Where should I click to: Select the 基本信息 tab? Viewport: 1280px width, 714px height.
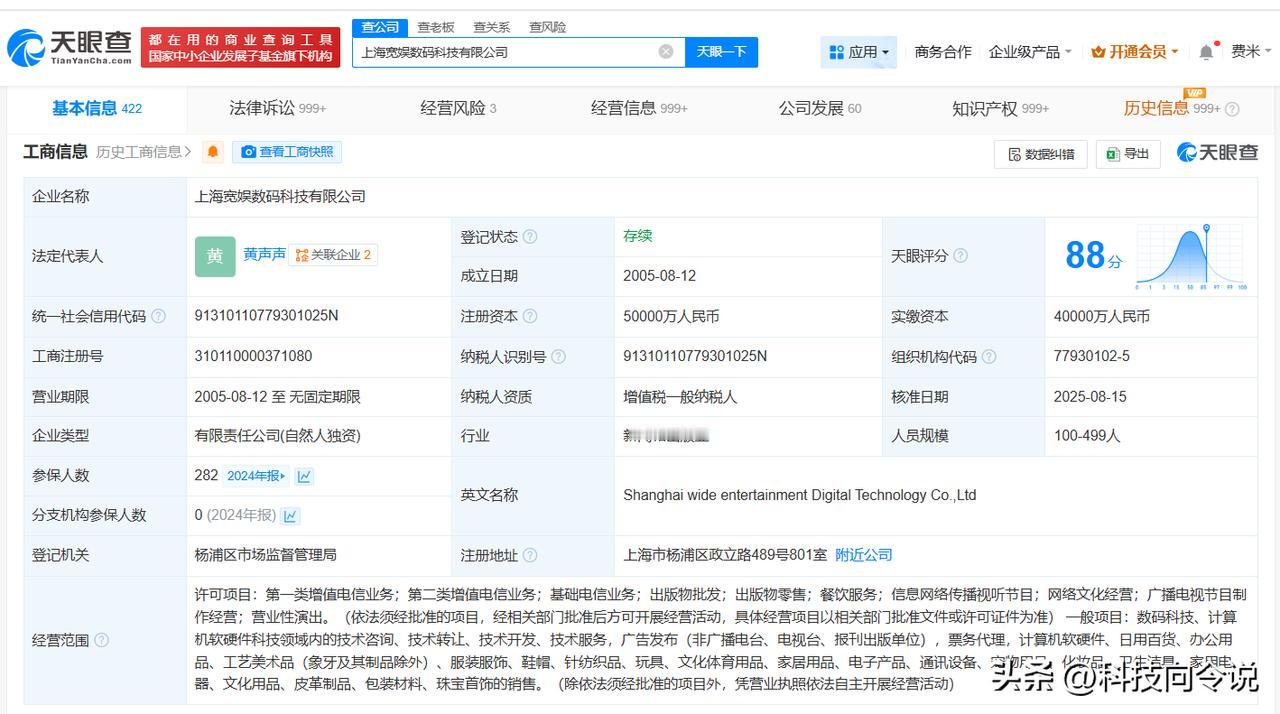coord(97,108)
